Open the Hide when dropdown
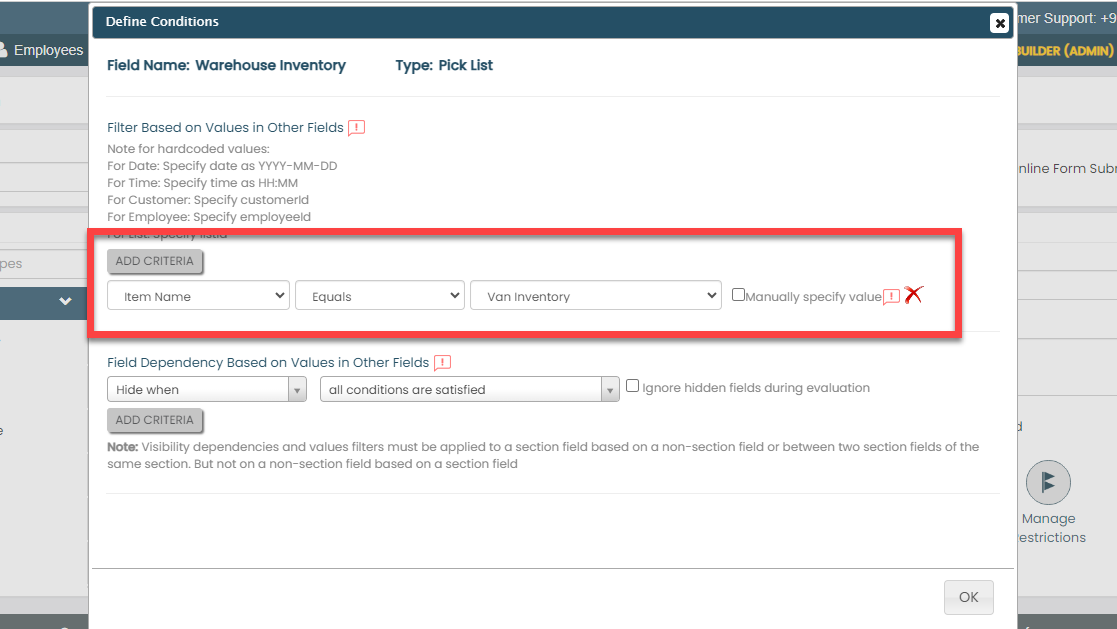This screenshot has height=629, width=1117. [x=206, y=389]
